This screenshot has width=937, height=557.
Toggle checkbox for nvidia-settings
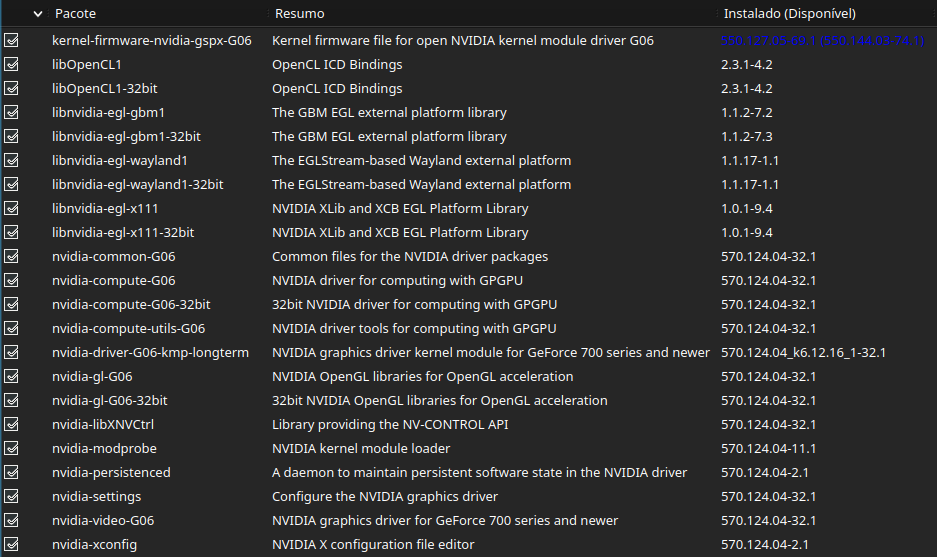[x=11, y=496]
